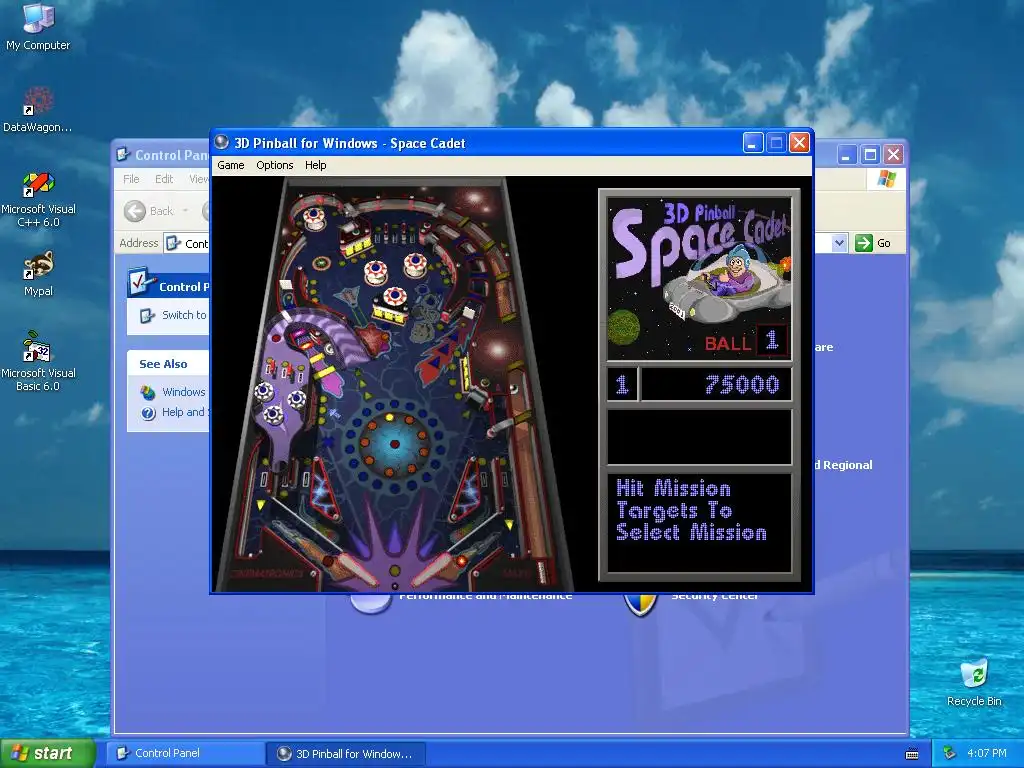This screenshot has width=1024, height=768.
Task: Click the score display 75000
Action: tap(742, 385)
